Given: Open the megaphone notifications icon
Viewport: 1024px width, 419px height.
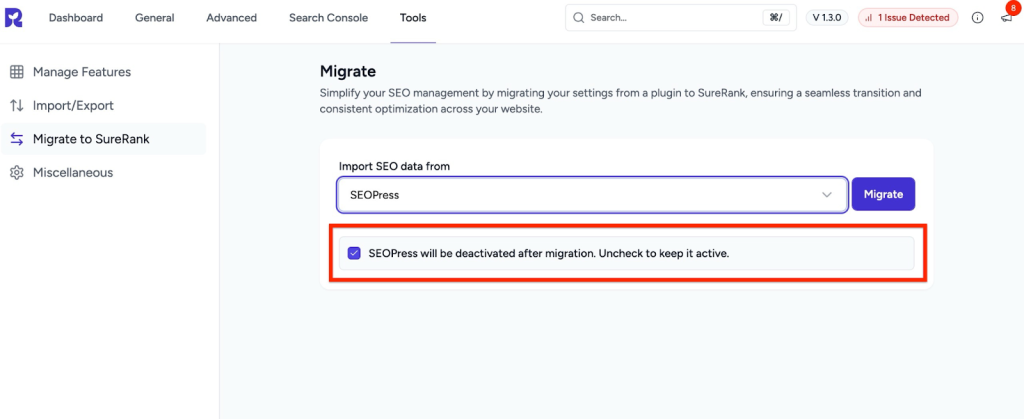Looking at the screenshot, I should (1006, 18).
